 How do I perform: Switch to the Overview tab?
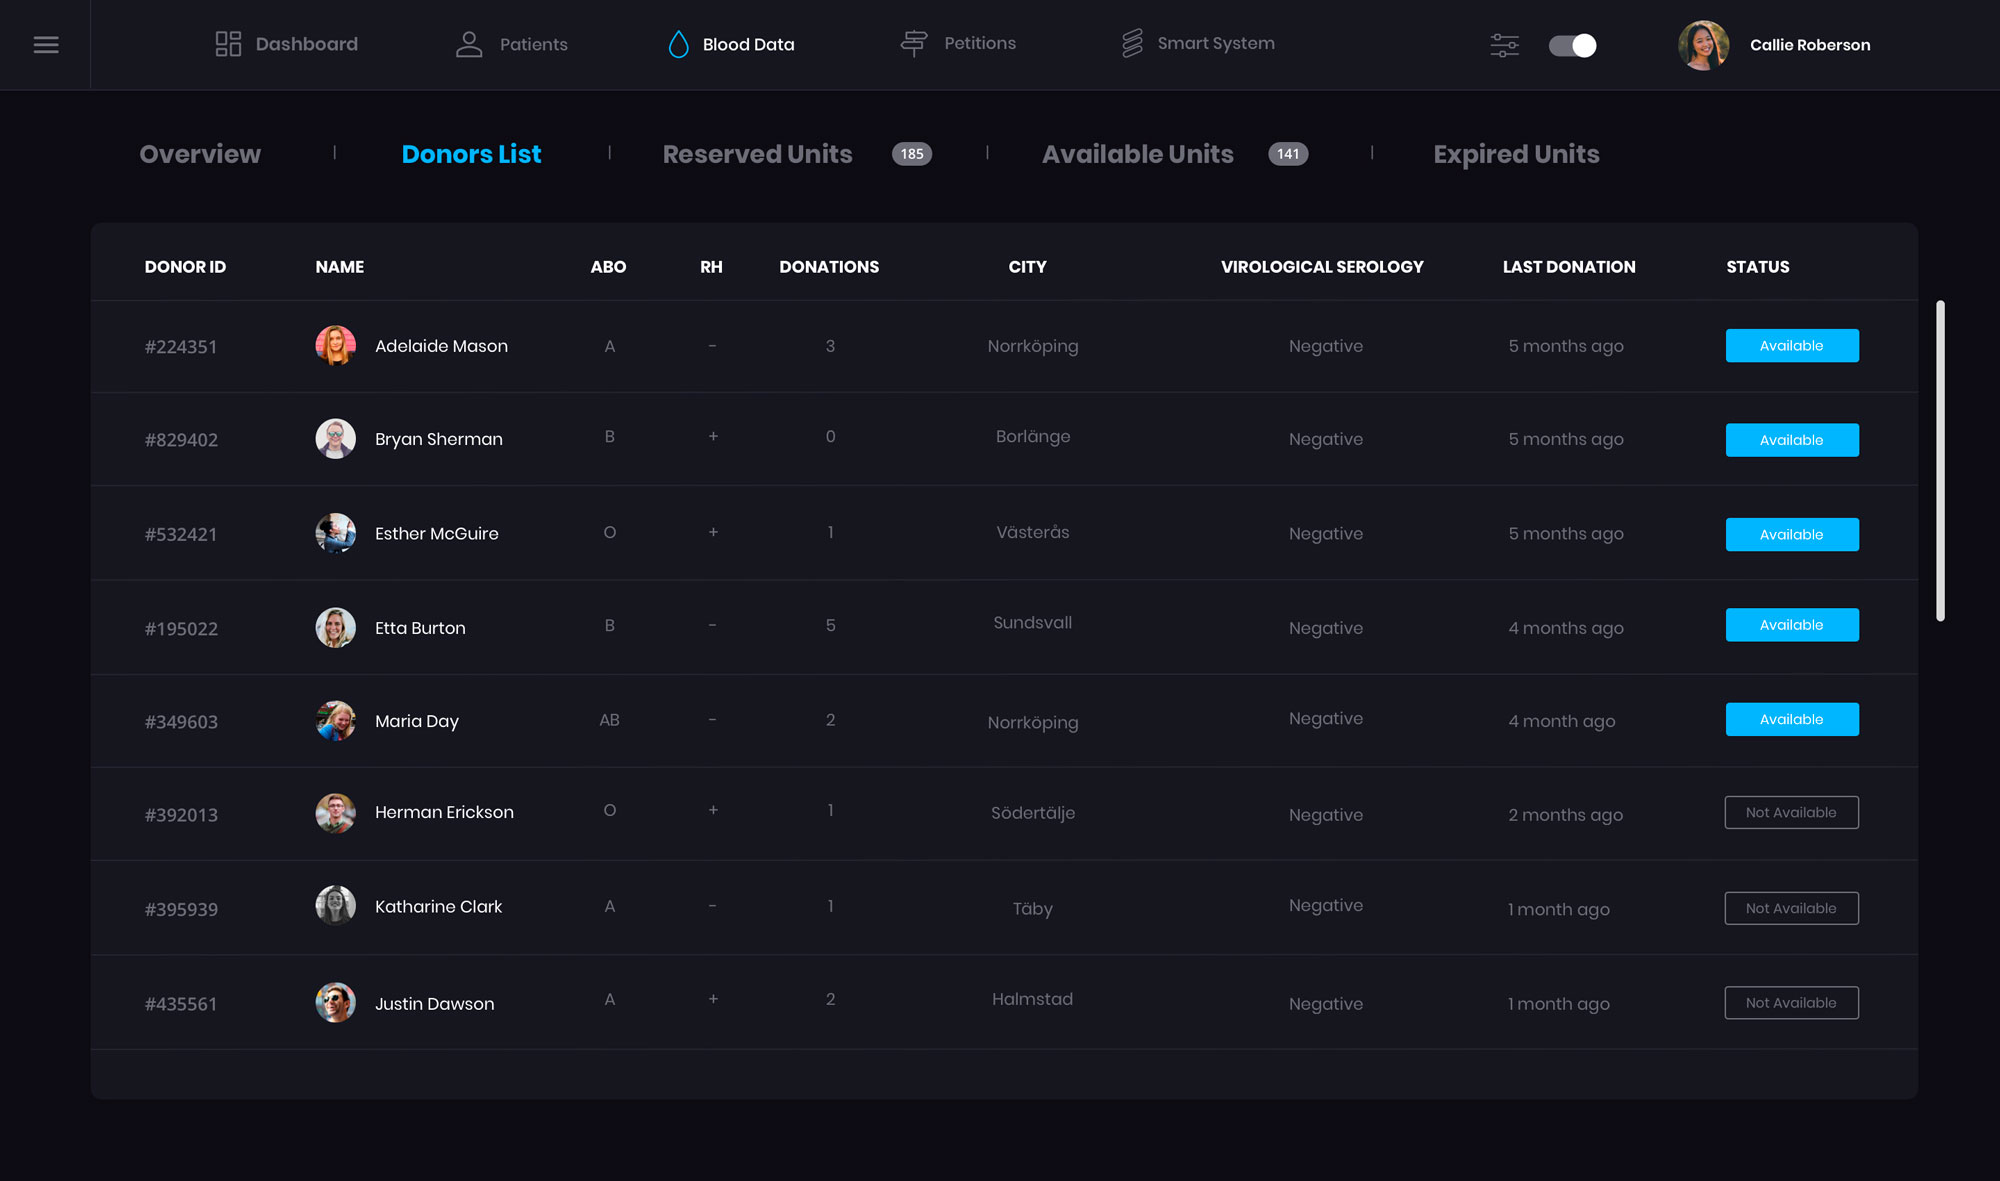(200, 154)
